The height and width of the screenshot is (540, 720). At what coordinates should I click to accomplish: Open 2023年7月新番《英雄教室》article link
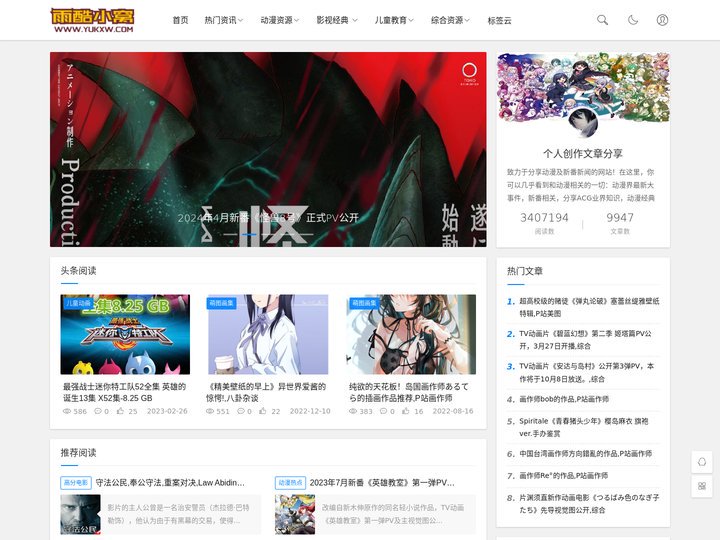pyautogui.click(x=382, y=483)
